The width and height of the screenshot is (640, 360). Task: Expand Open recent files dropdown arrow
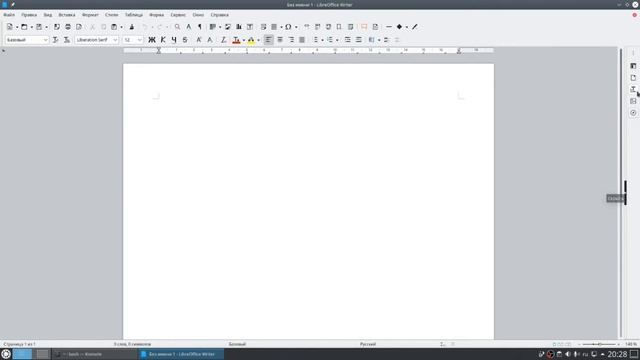[31, 27]
